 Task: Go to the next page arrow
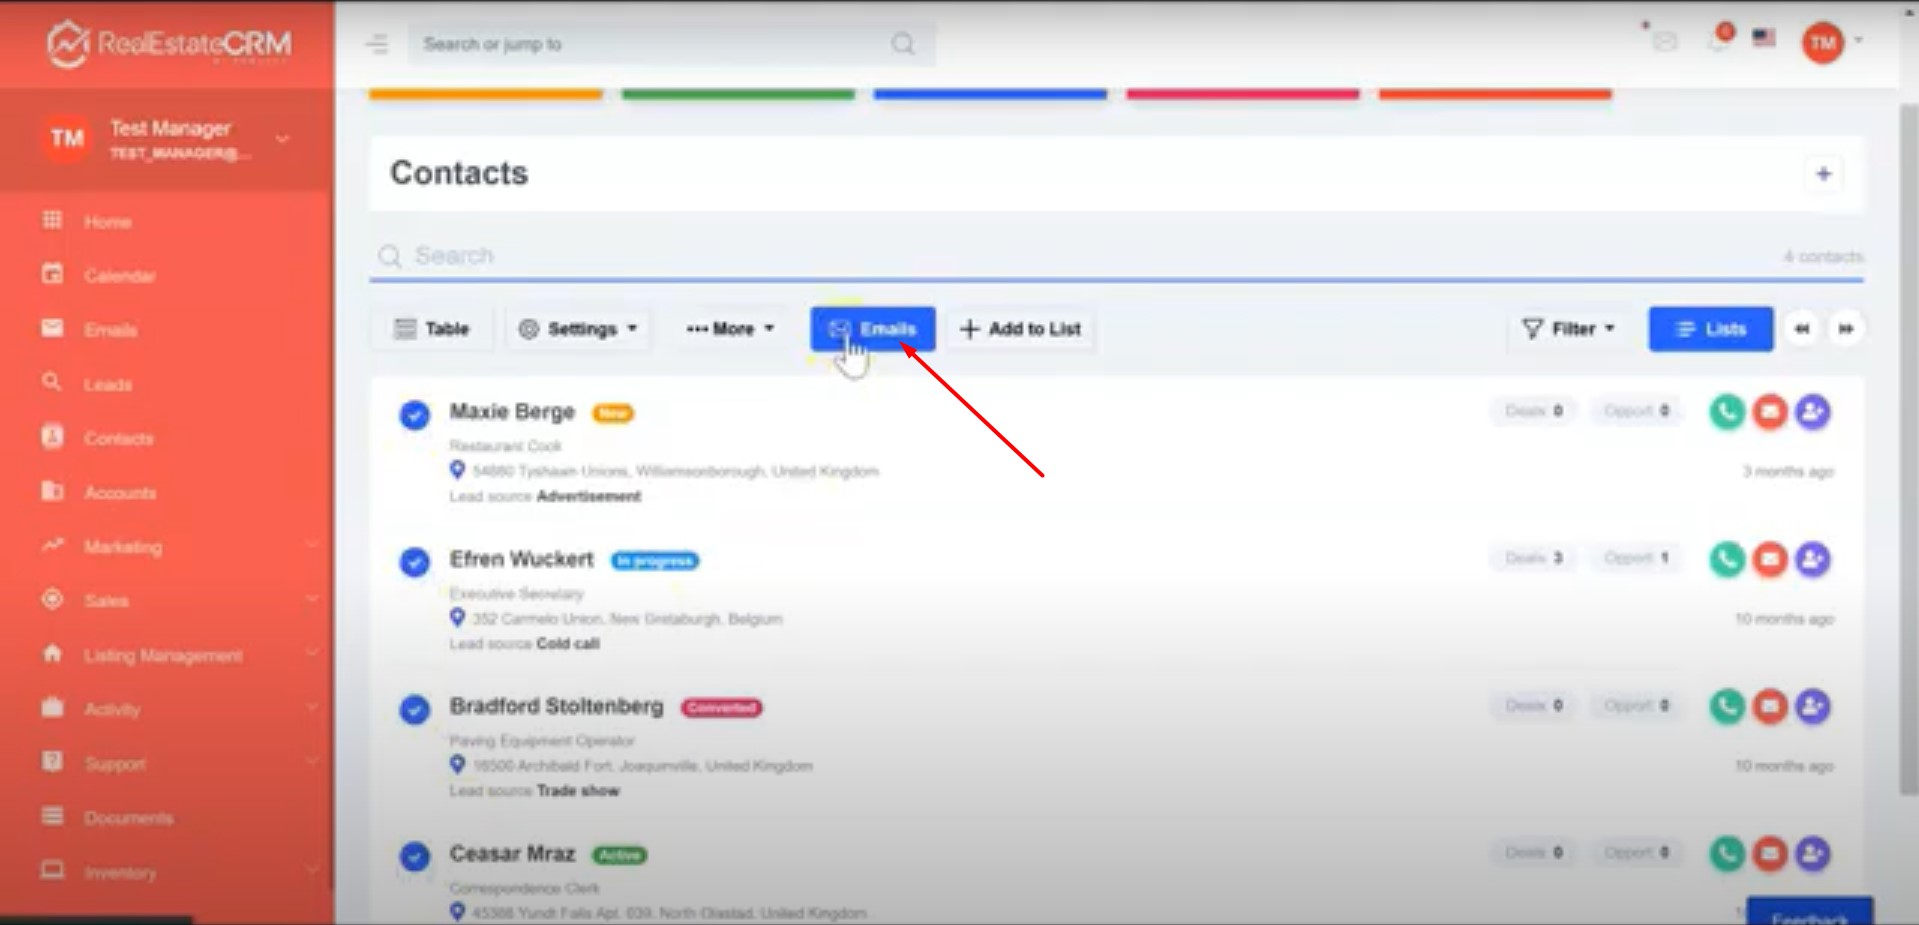[x=1845, y=329]
